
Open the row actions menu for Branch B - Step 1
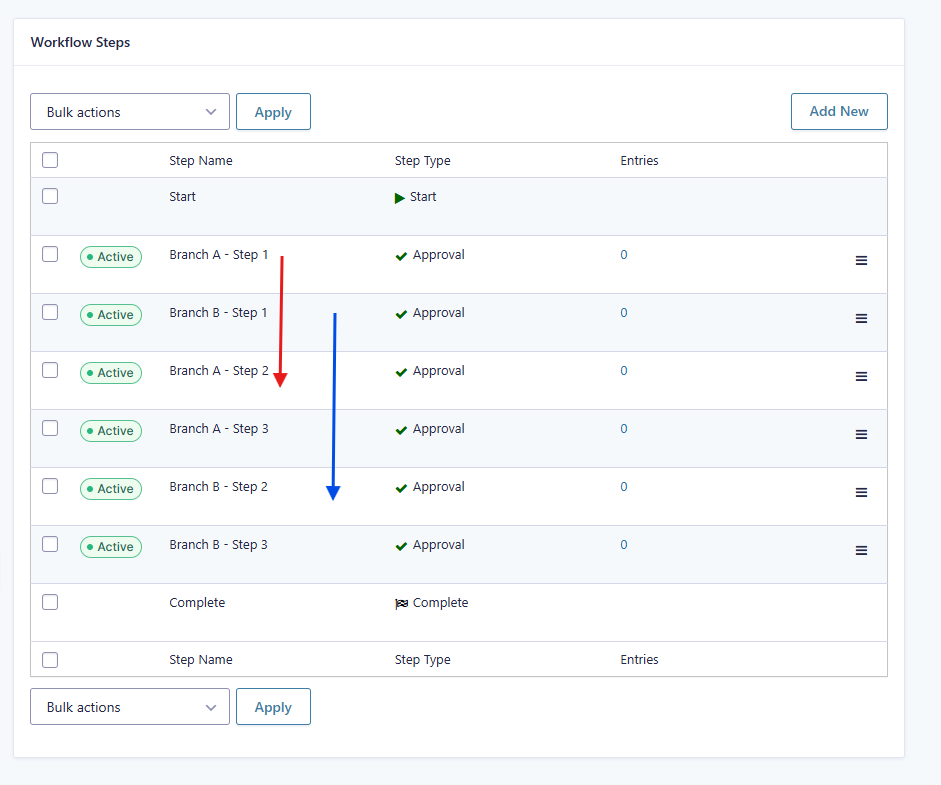pos(861,318)
